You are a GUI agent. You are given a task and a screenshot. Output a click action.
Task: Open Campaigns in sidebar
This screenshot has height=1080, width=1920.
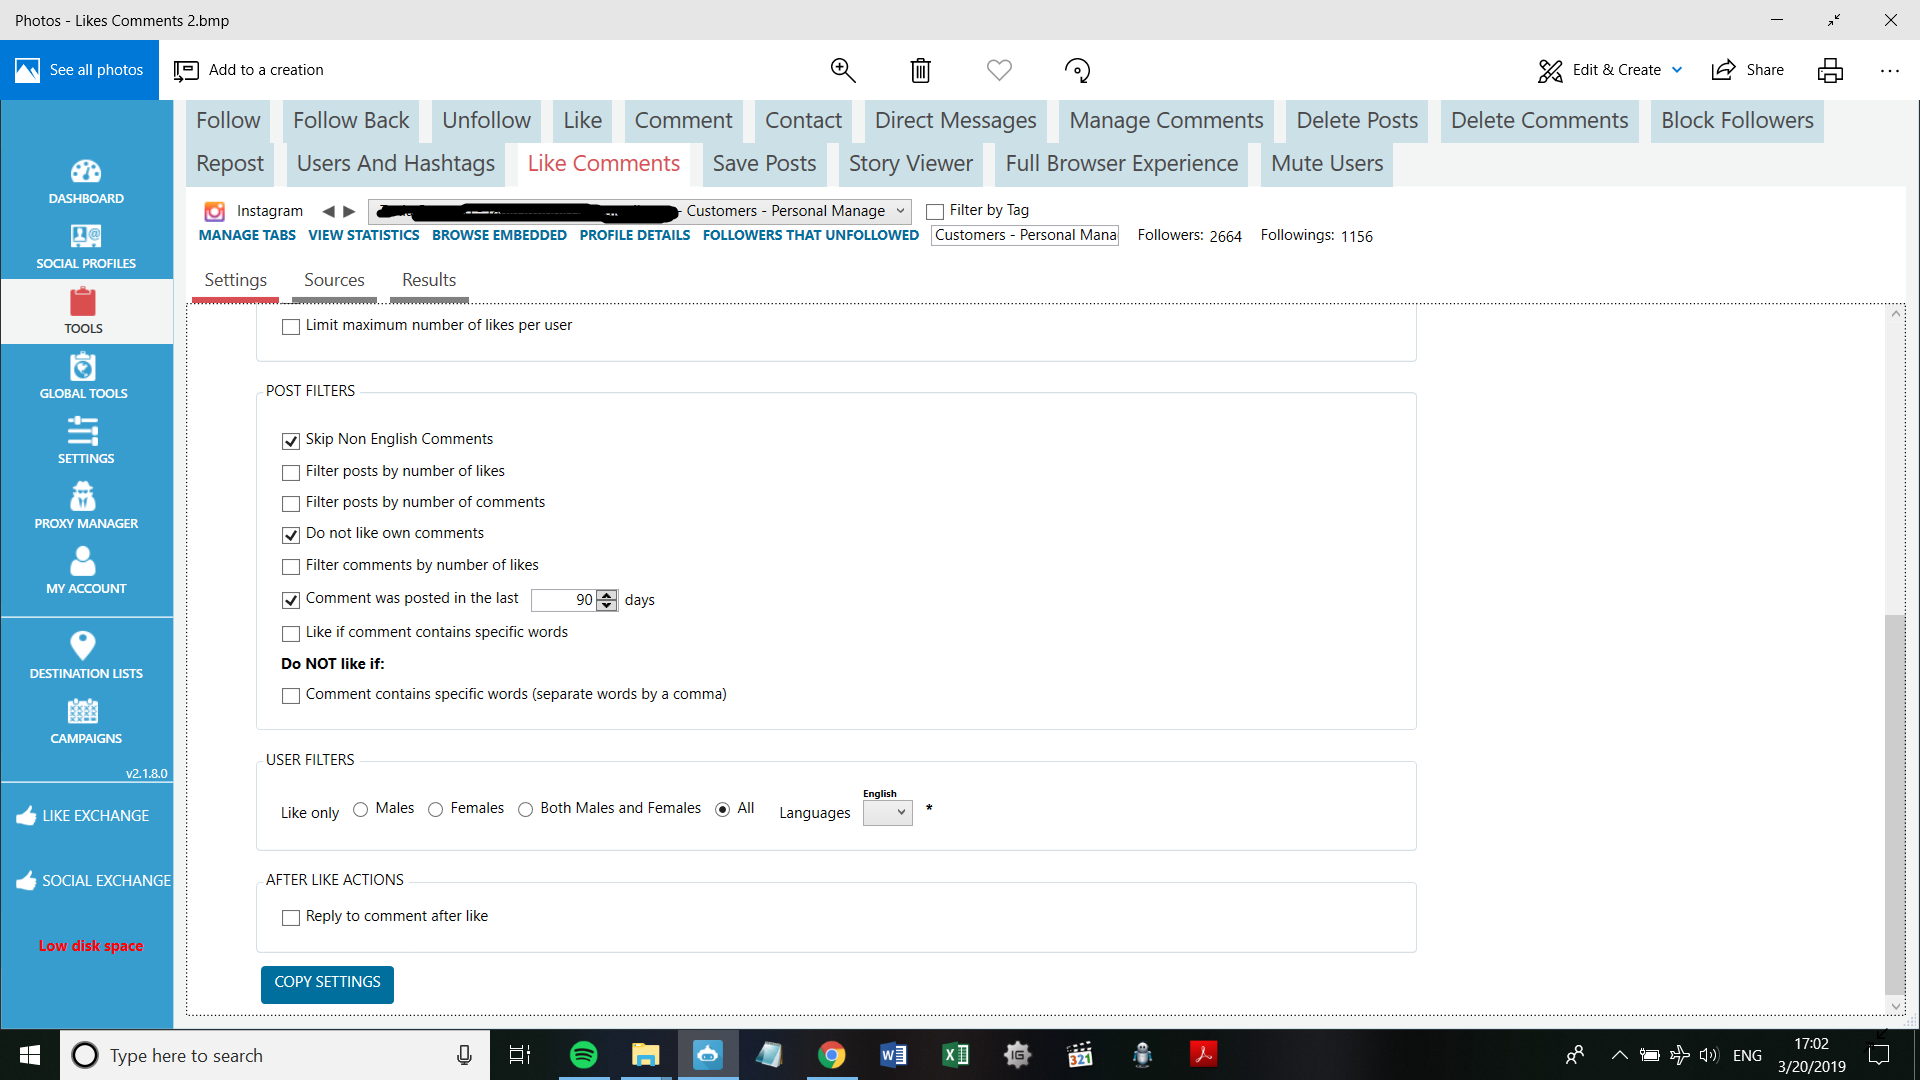pyautogui.click(x=86, y=722)
